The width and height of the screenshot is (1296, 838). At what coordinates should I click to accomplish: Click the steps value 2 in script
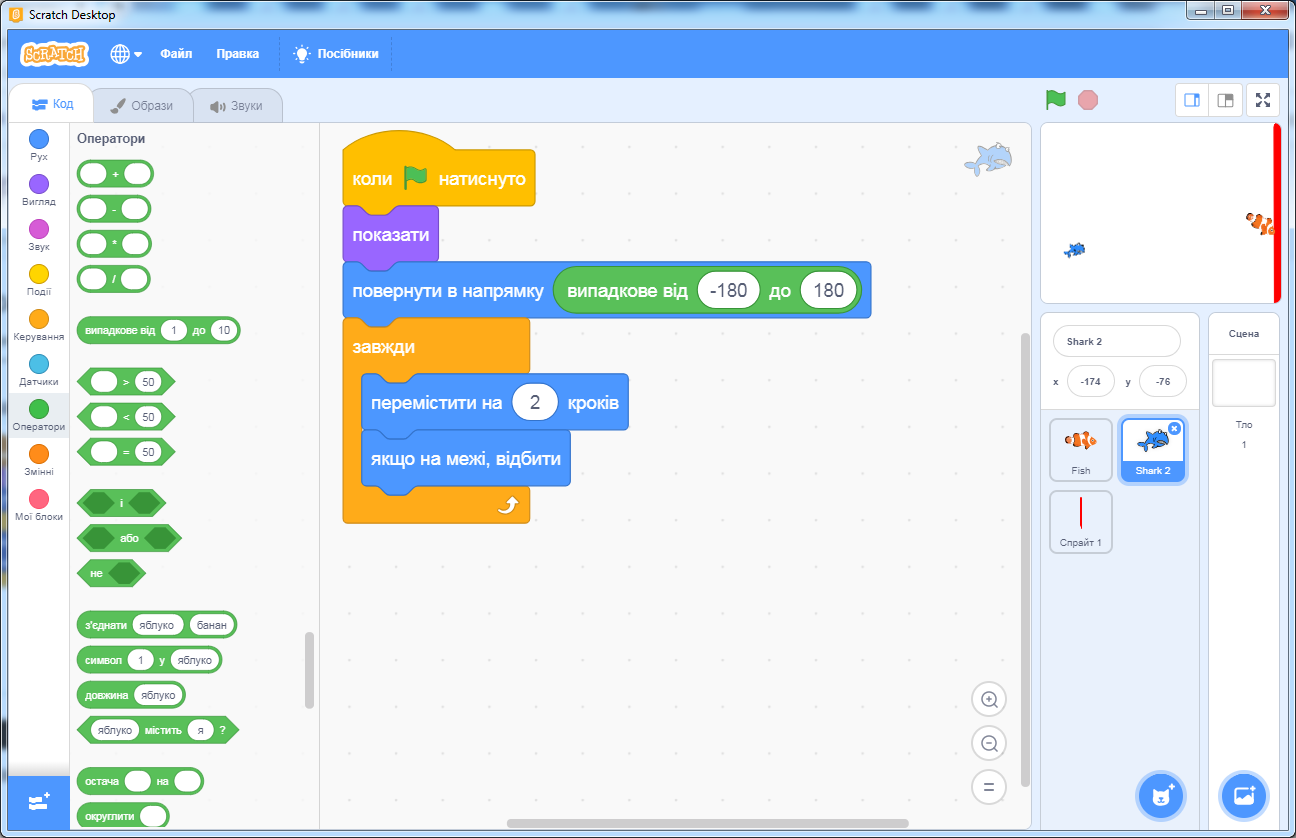[x=534, y=403]
